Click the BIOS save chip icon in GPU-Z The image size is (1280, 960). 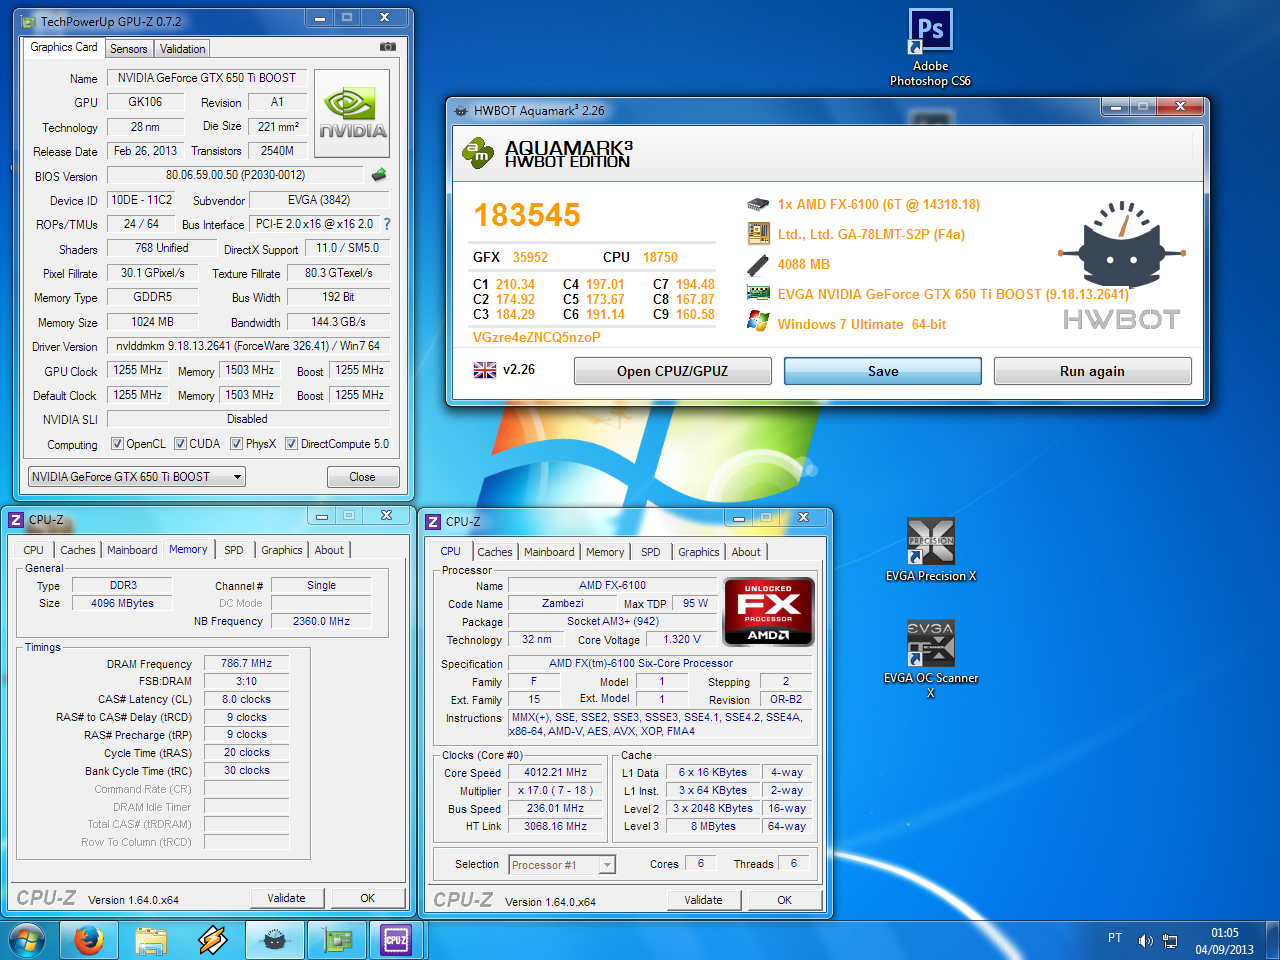coord(379,175)
